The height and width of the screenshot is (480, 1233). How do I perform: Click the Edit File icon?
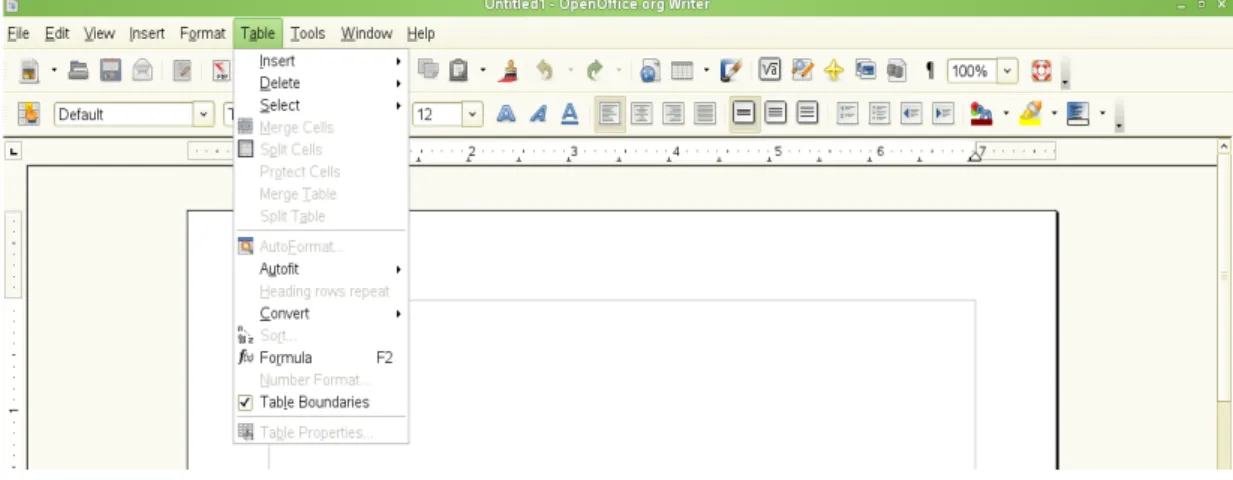183,71
